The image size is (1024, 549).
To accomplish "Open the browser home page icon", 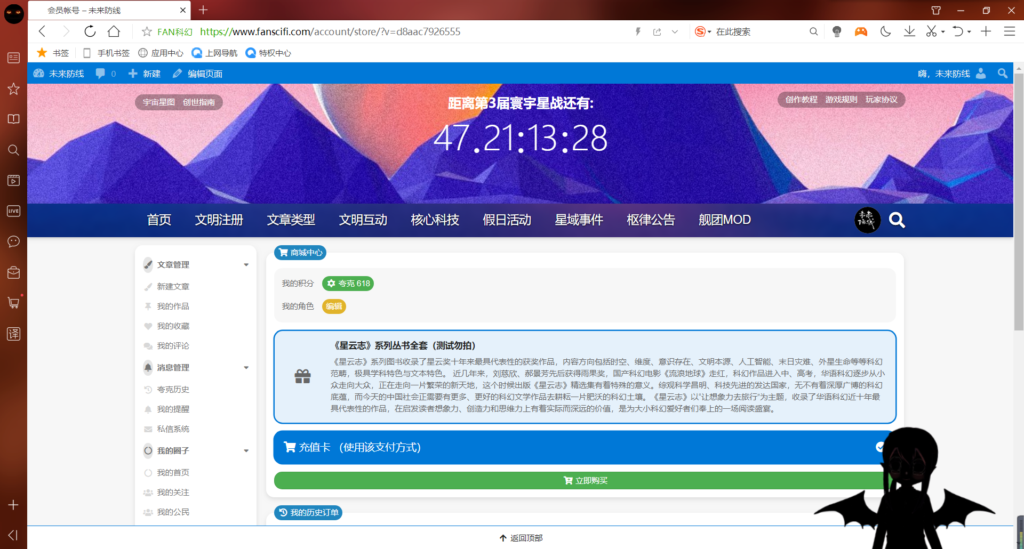I will coord(114,31).
